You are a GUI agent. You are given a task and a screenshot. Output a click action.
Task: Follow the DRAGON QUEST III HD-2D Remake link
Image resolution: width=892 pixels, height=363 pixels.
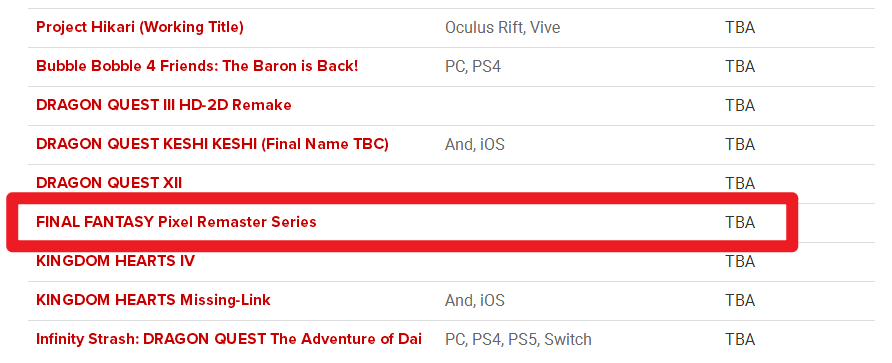(164, 105)
